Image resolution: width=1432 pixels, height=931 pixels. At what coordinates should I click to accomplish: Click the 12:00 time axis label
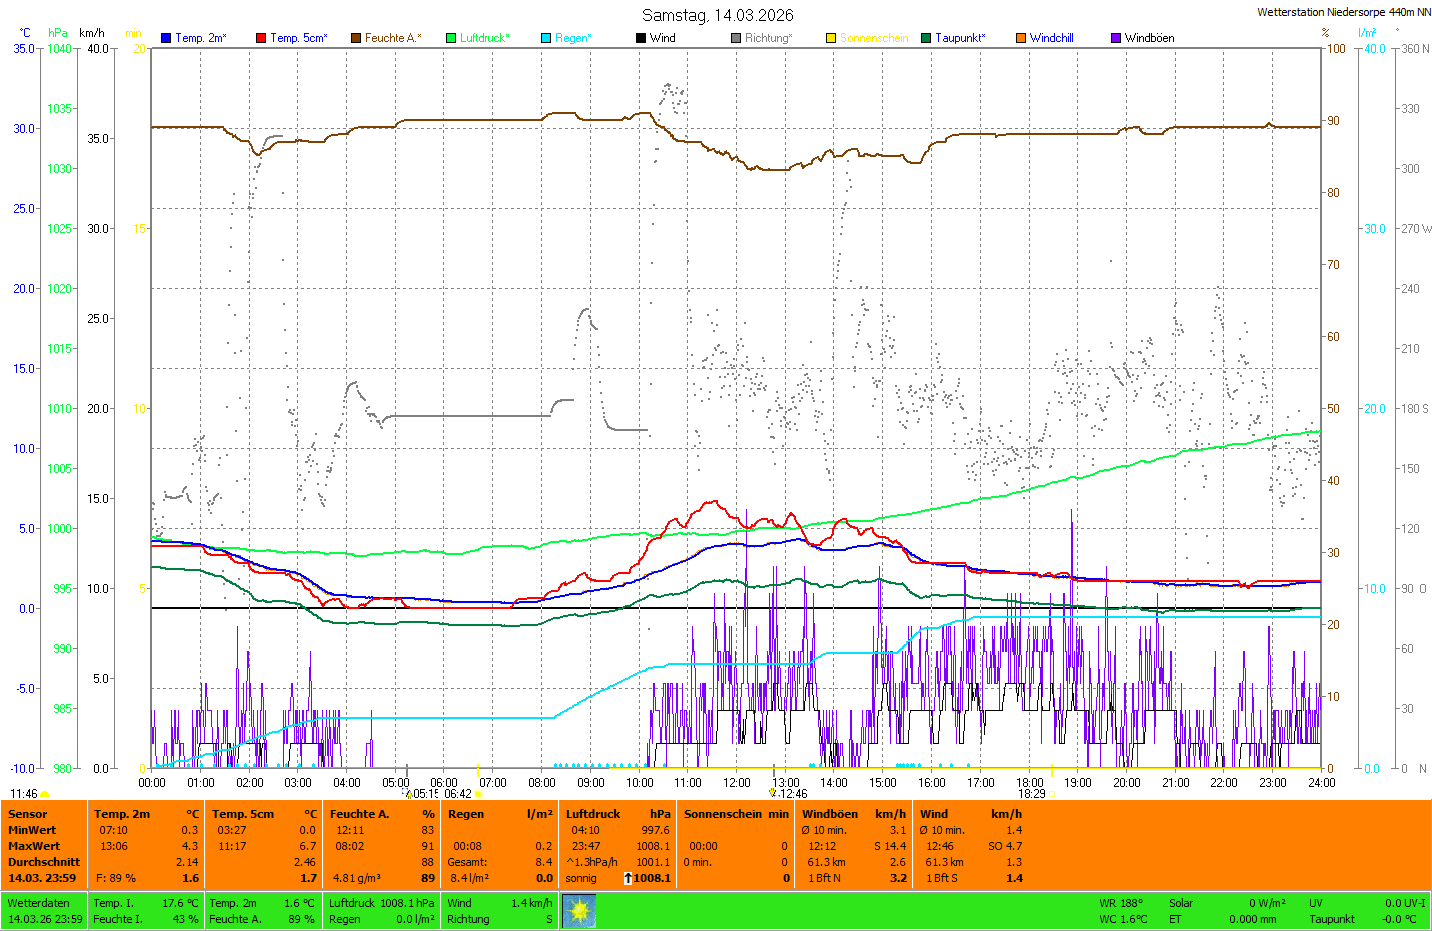737,783
